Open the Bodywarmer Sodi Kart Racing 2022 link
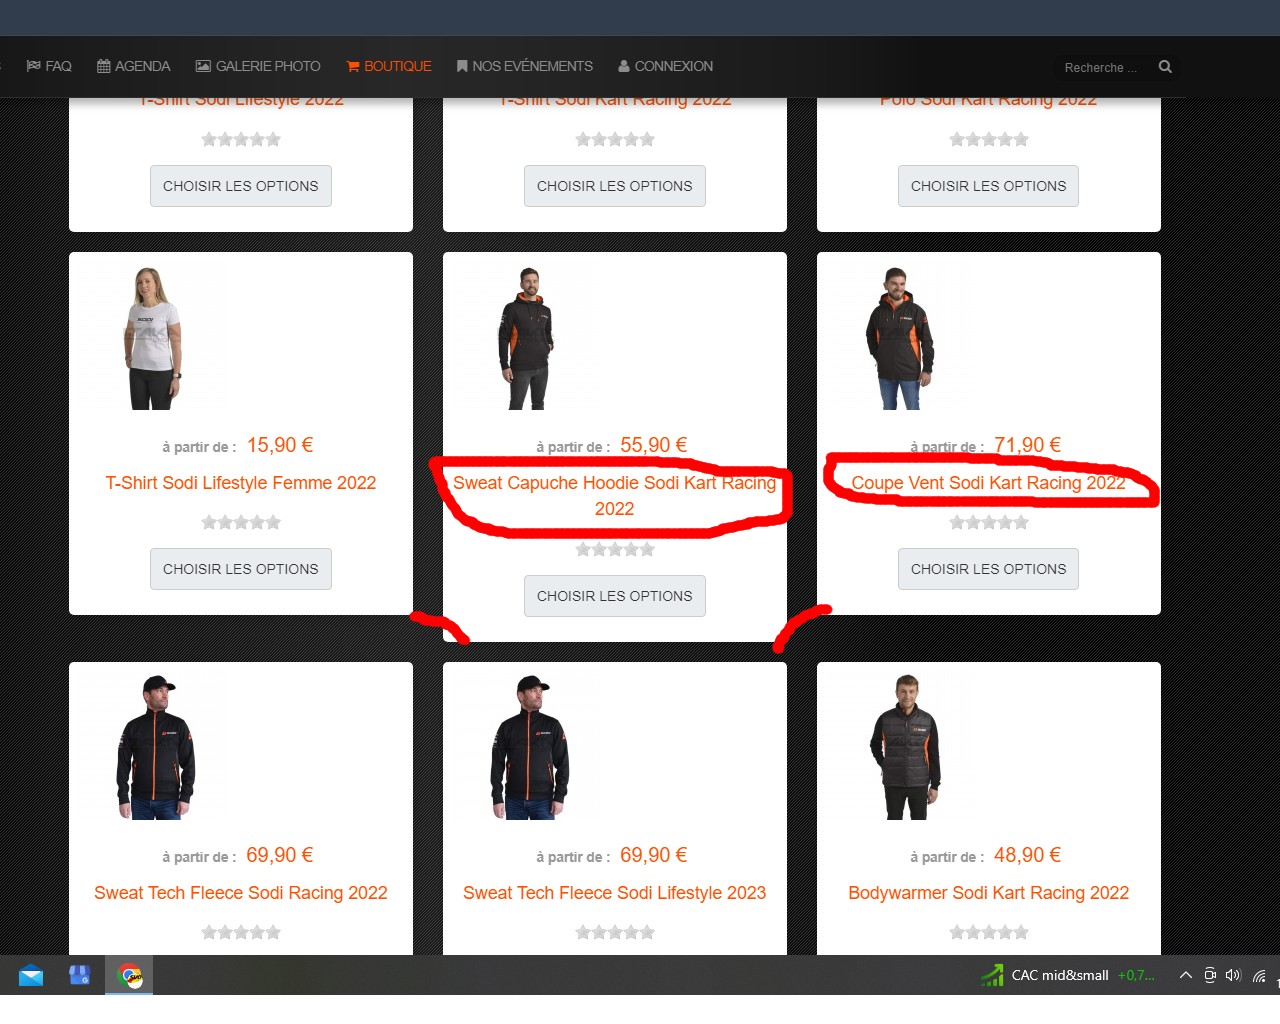The width and height of the screenshot is (1280, 1024). pos(989,893)
